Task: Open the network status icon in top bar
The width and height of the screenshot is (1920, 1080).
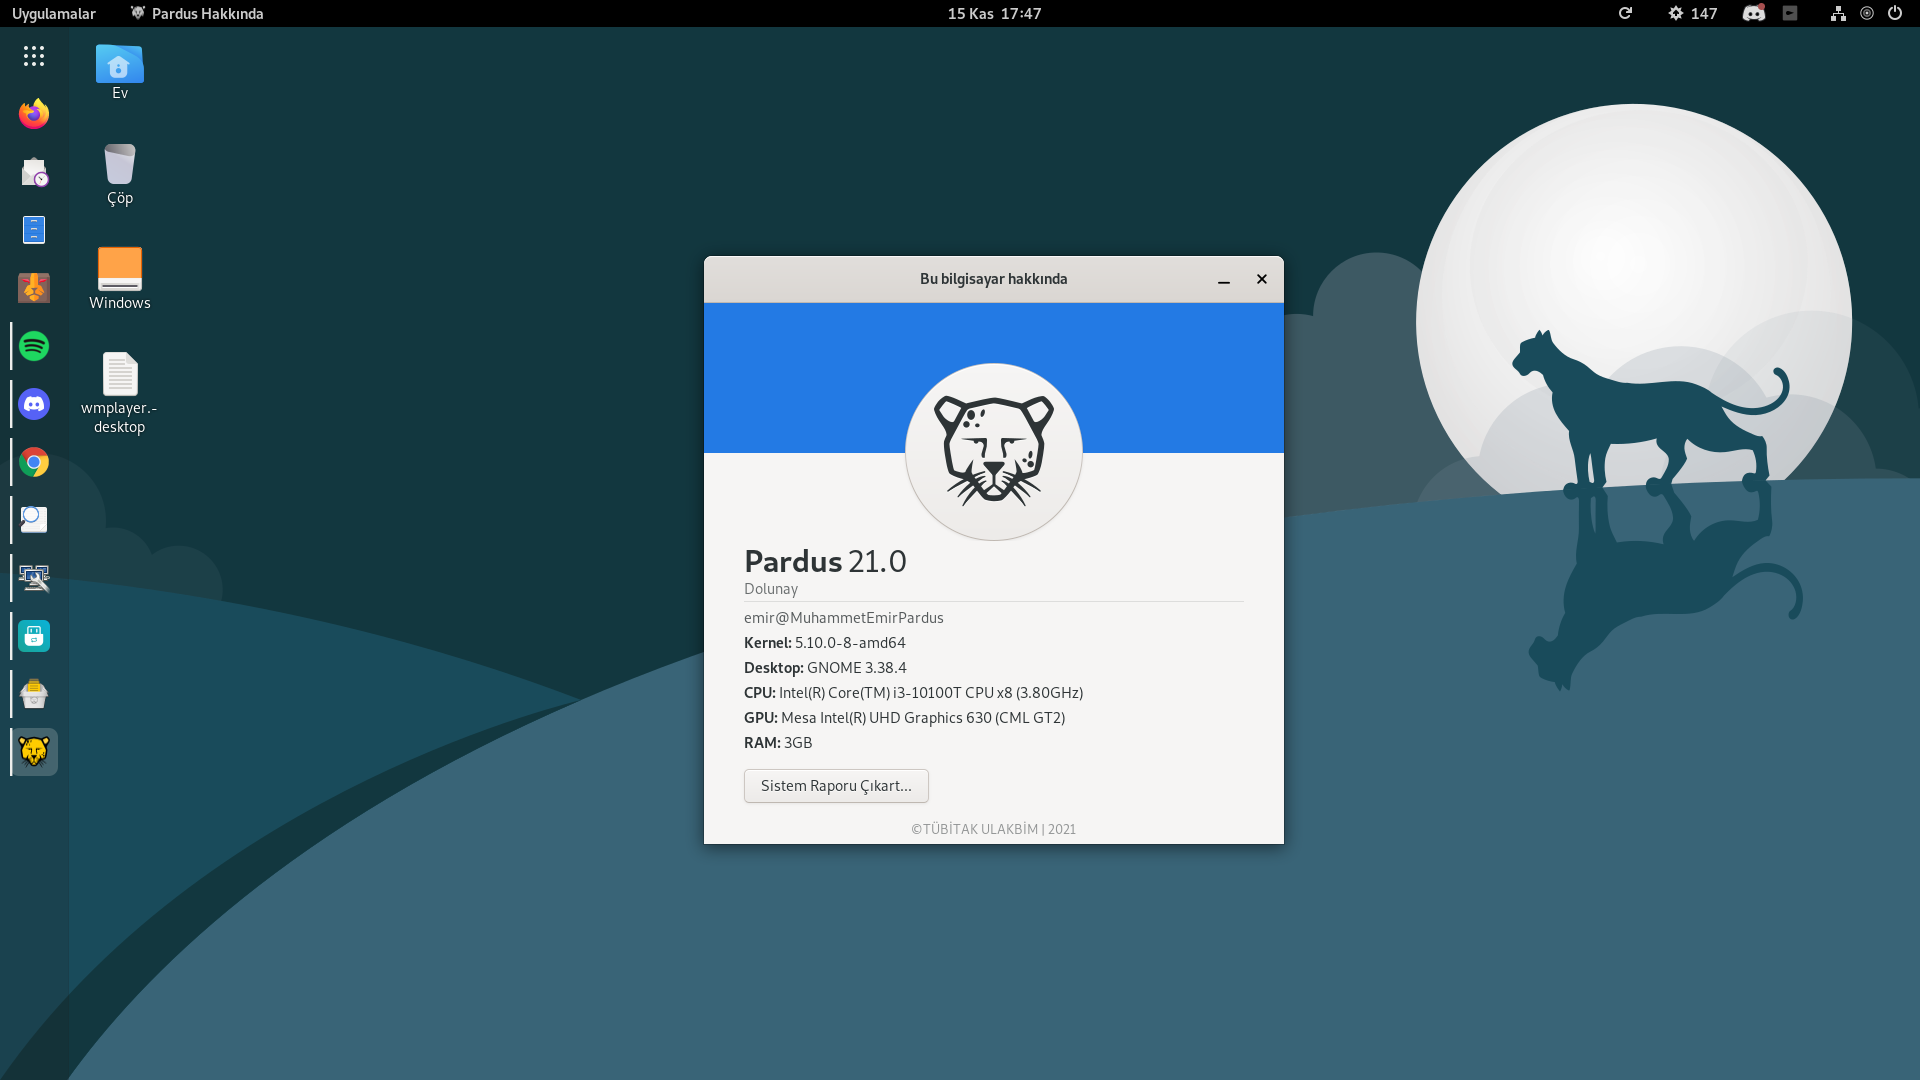Action: pos(1838,13)
